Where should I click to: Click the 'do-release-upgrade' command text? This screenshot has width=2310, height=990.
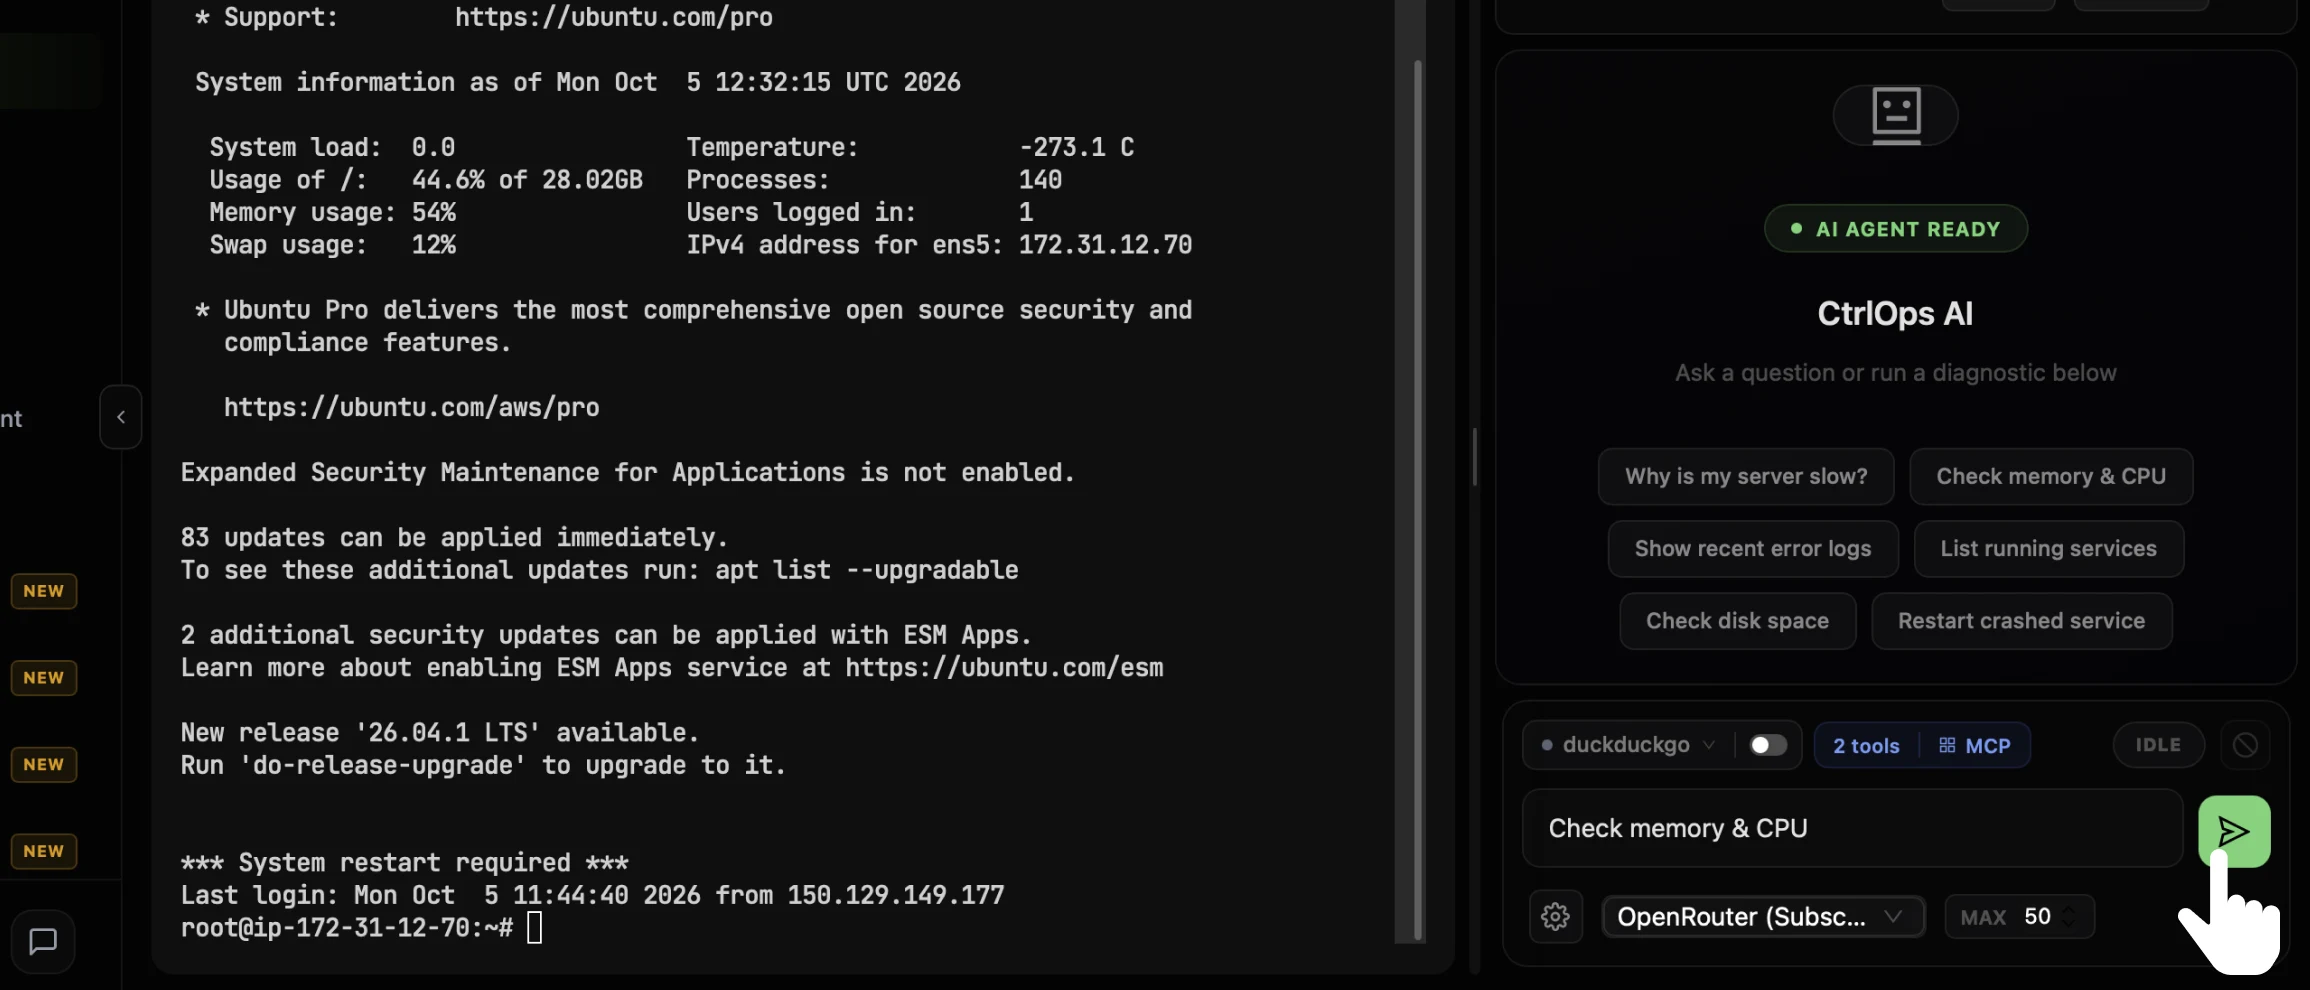[382, 765]
